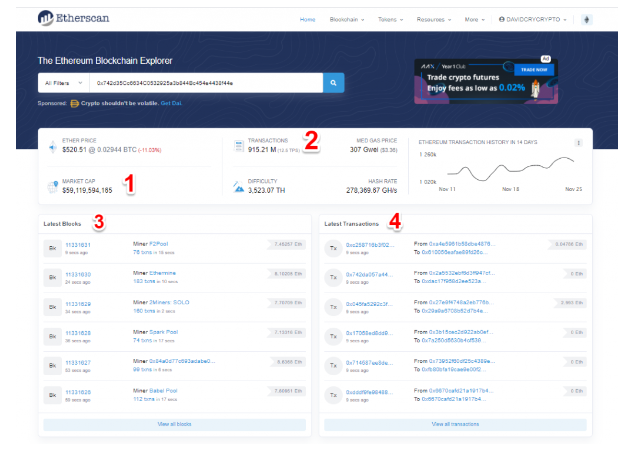
Task: Open the 74 txns link under Spark Pool
Action: tap(143, 340)
